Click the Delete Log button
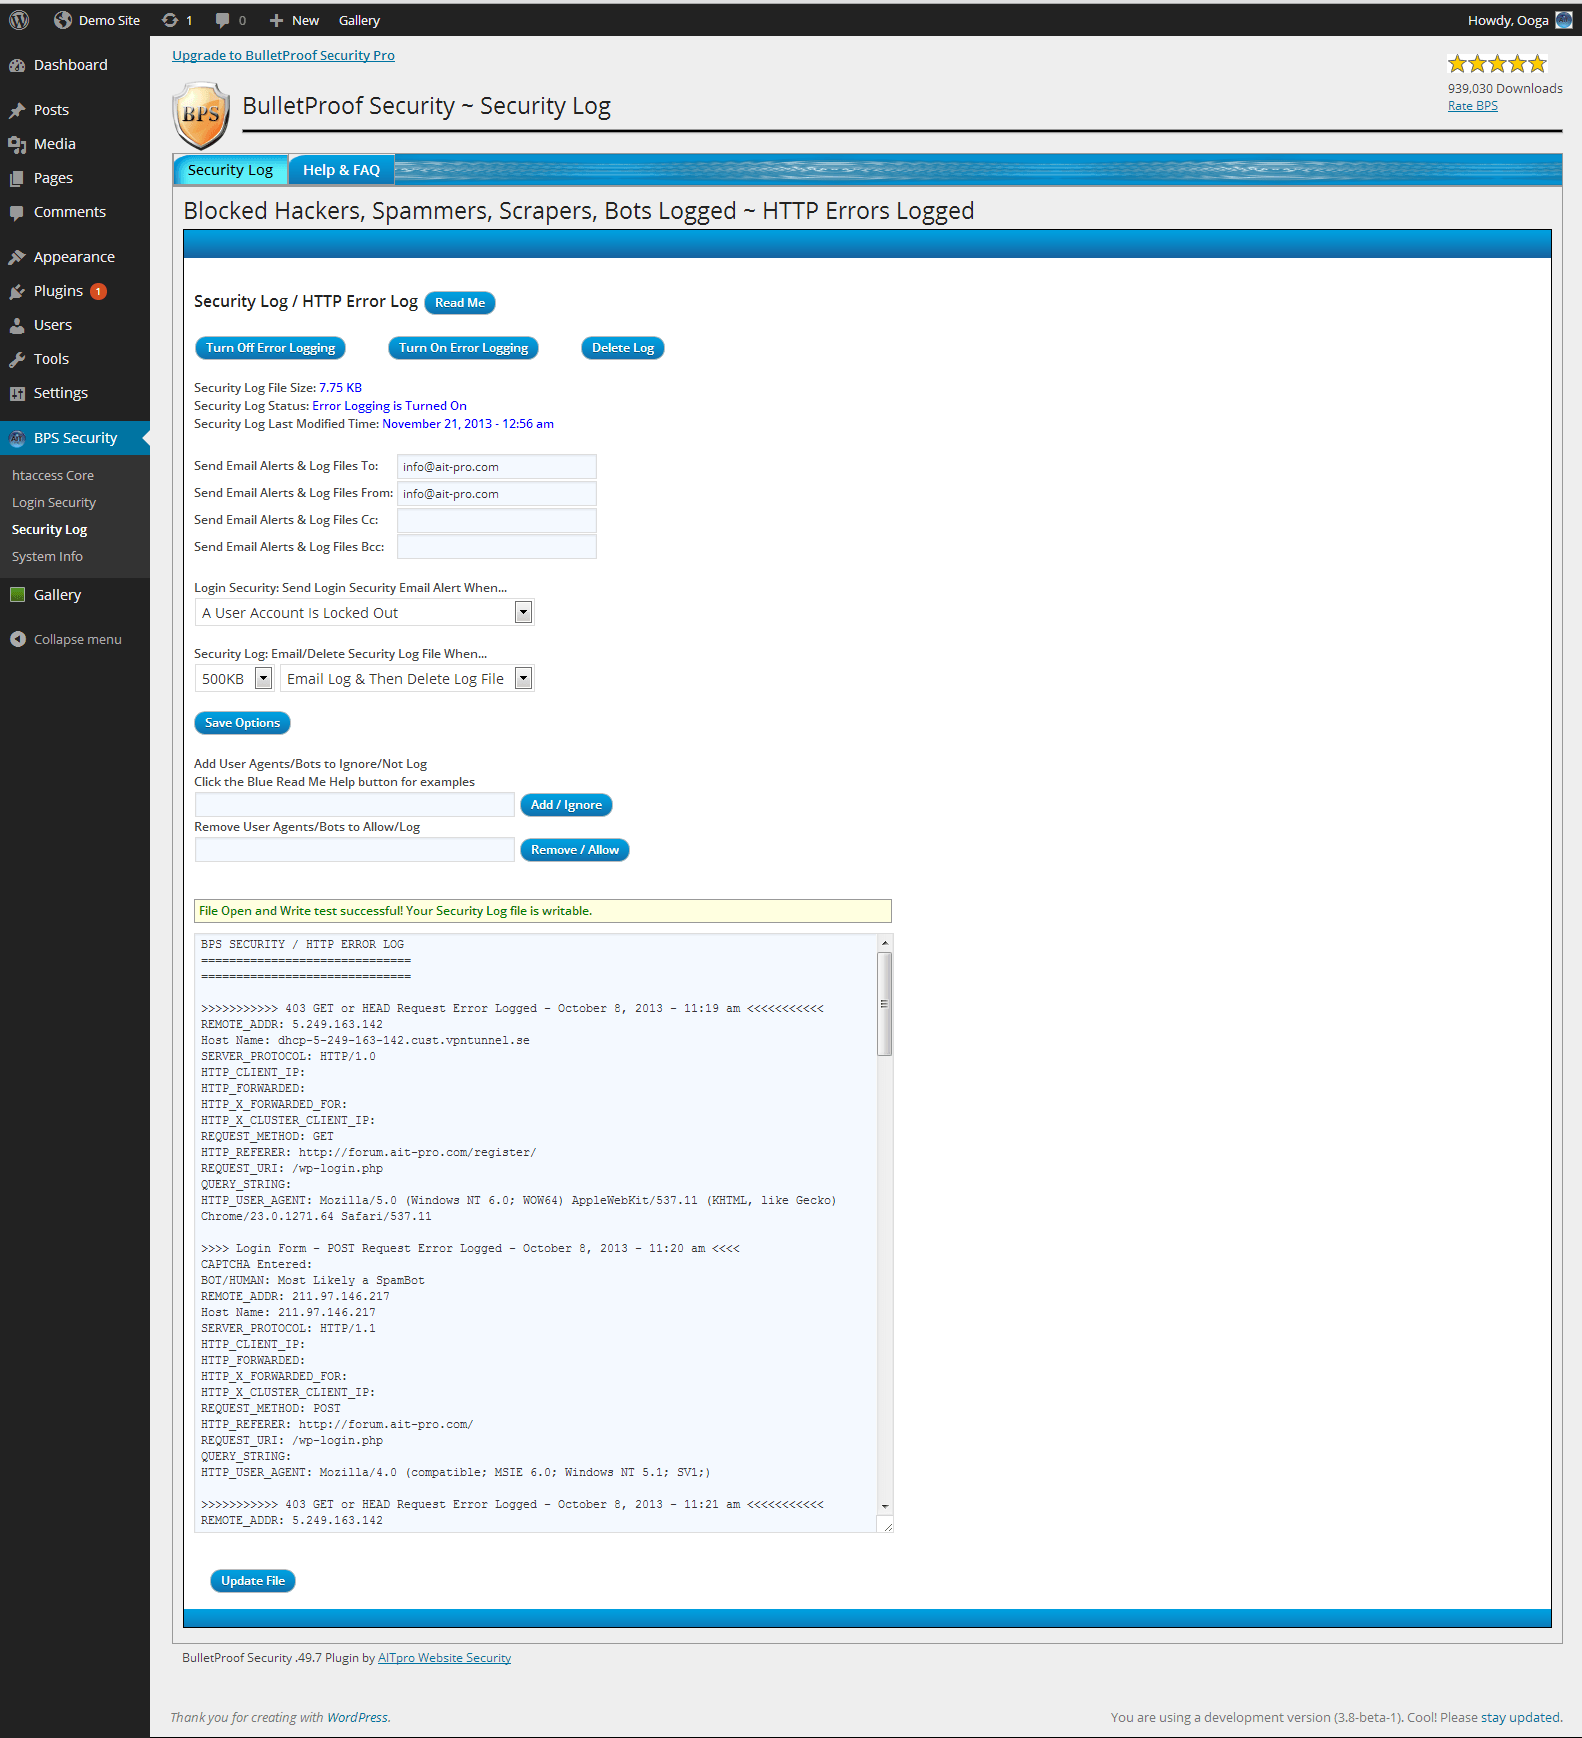This screenshot has height=1738, width=1582. [x=623, y=348]
